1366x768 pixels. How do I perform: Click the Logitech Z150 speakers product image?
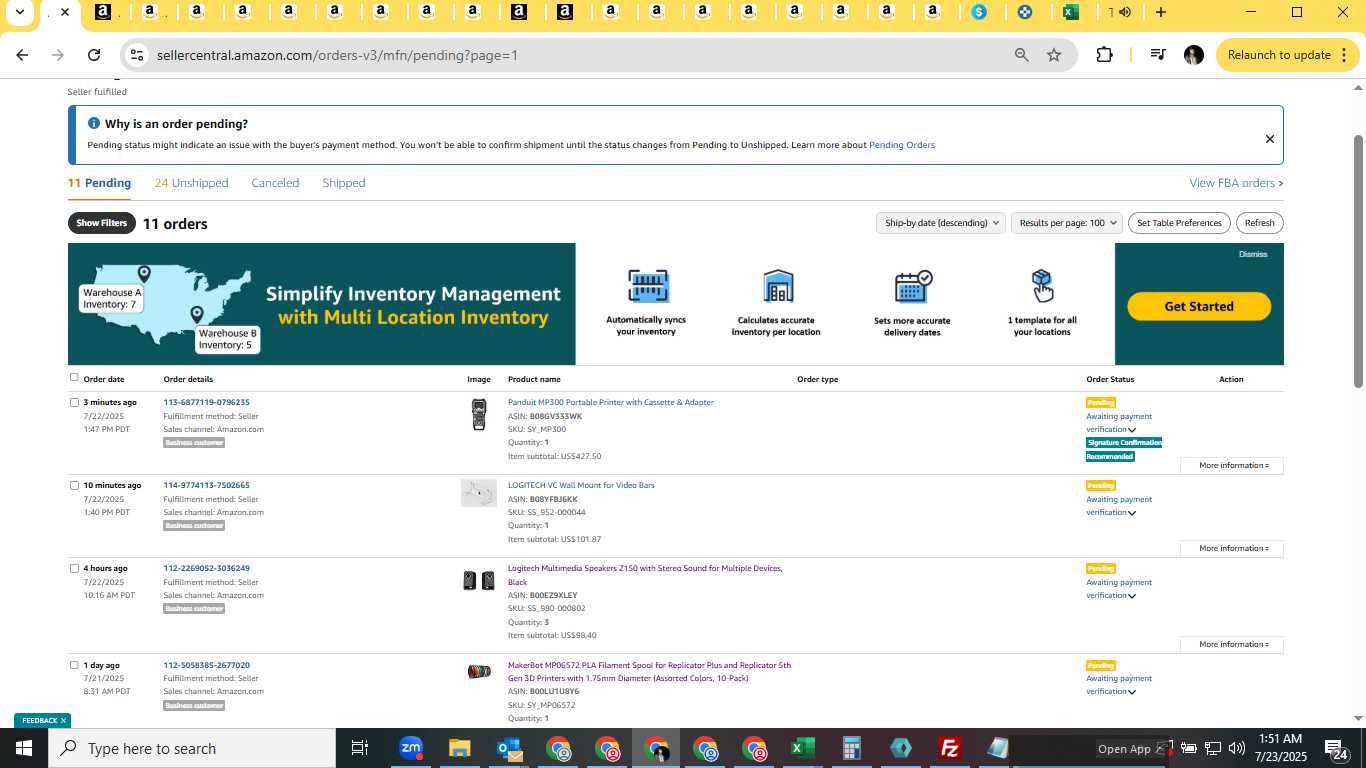479,580
